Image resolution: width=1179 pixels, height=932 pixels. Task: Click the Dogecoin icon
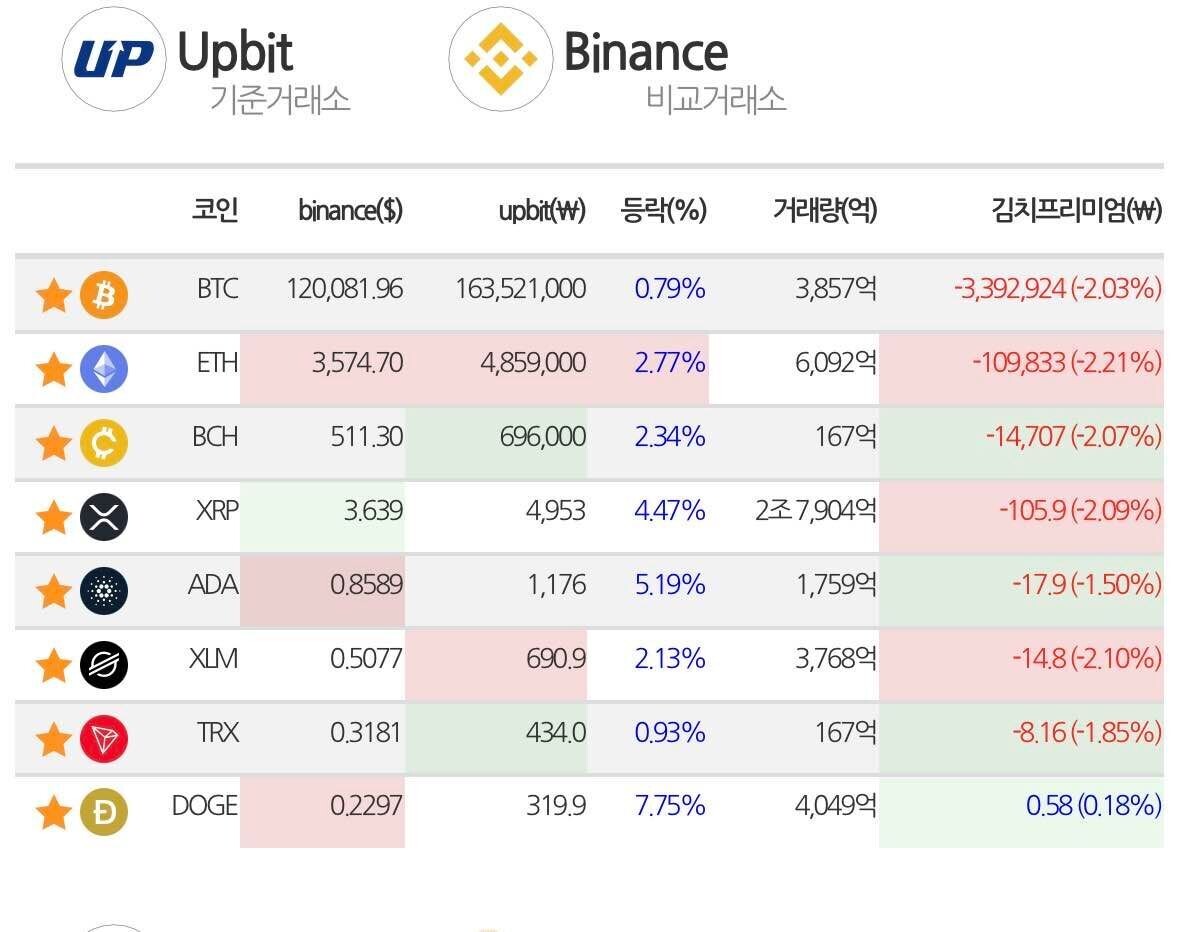pyautogui.click(x=104, y=813)
